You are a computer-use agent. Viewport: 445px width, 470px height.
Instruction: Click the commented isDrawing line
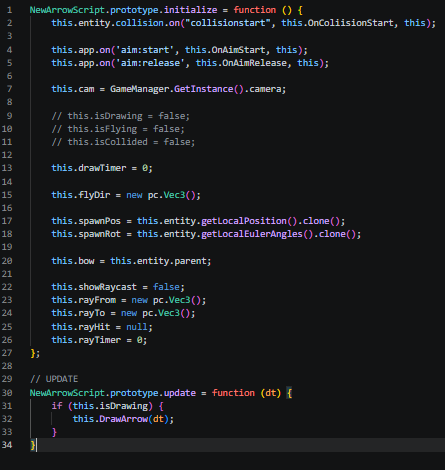(x=121, y=116)
